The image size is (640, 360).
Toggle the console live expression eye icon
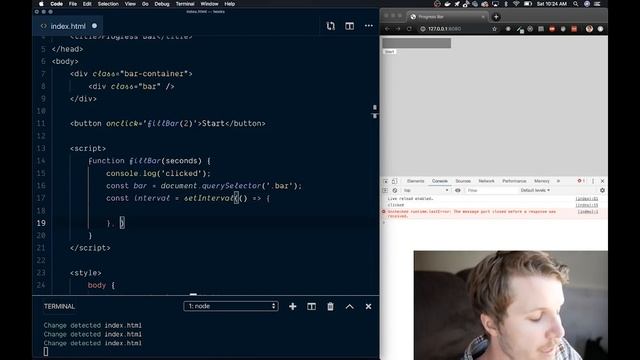(x=458, y=190)
